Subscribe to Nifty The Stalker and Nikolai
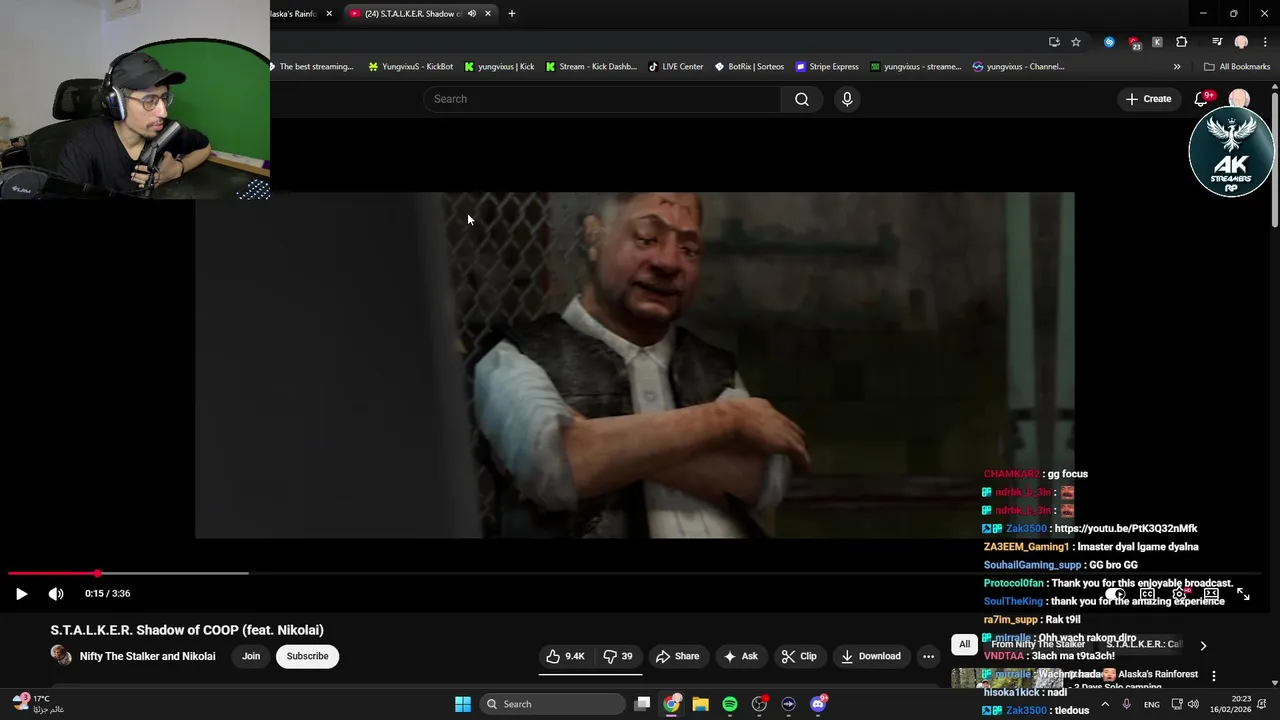Screen dimensions: 1280x720 307,656
